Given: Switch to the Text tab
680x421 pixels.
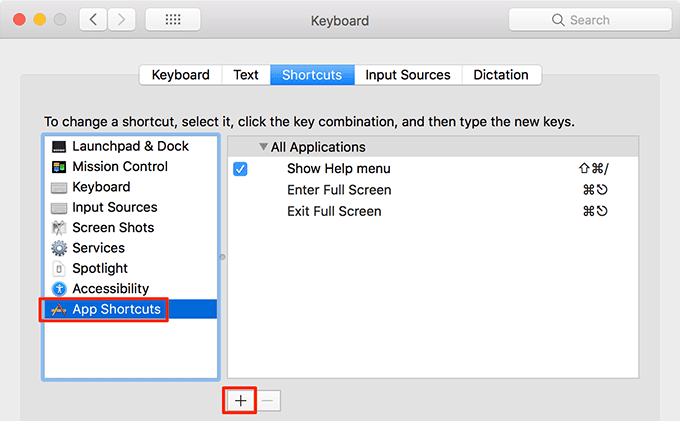Looking at the screenshot, I should pyautogui.click(x=246, y=75).
